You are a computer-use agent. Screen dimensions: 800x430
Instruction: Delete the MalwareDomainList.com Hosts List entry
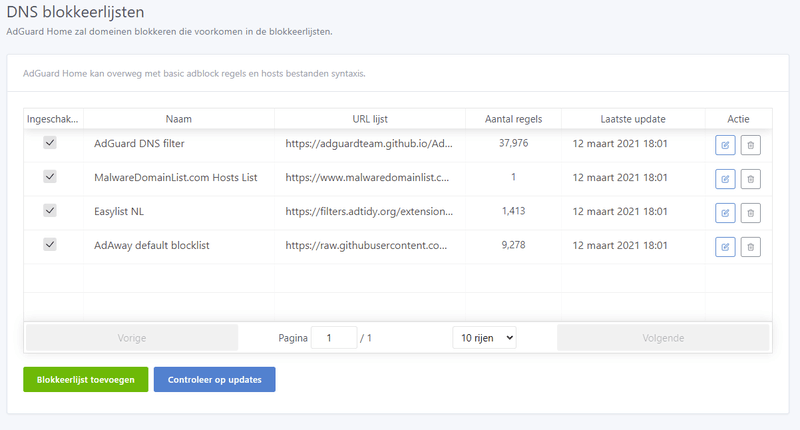[751, 179]
